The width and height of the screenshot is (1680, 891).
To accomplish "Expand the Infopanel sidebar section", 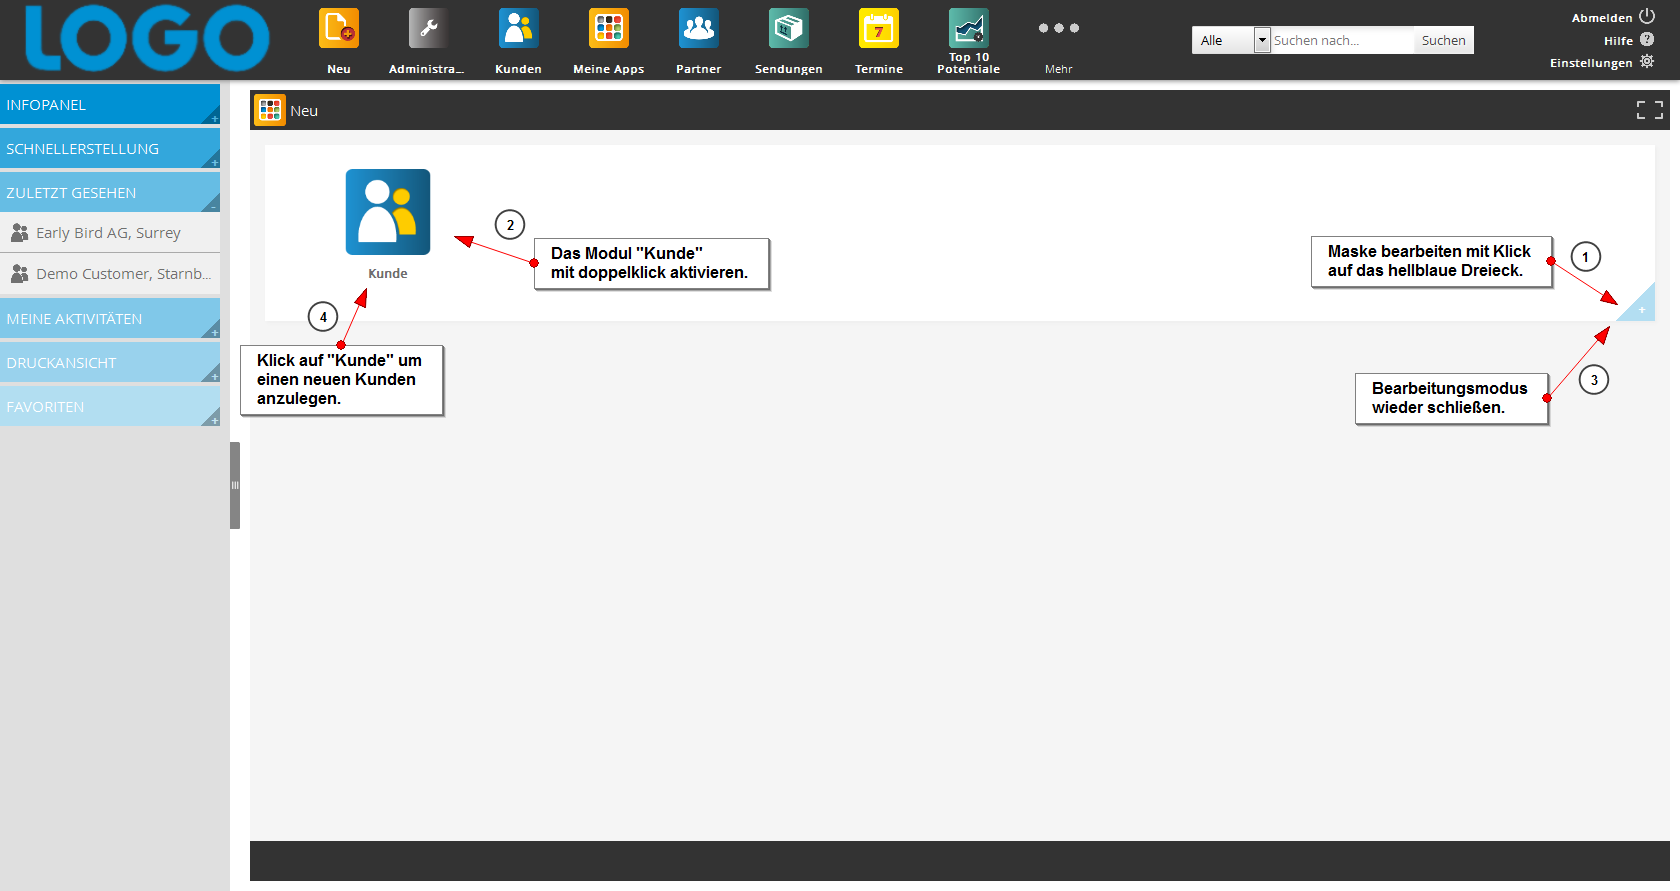I will point(110,105).
